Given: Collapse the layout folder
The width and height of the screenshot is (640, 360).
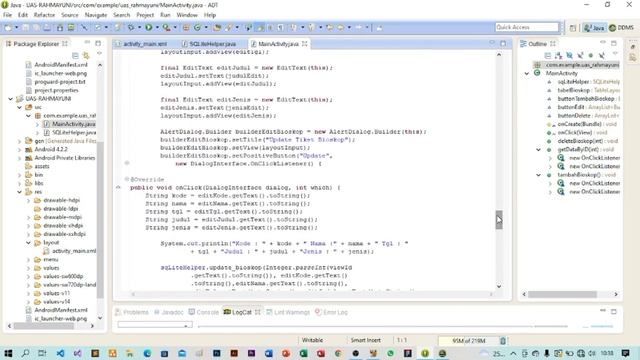Looking at the screenshot, I should click(x=28, y=243).
